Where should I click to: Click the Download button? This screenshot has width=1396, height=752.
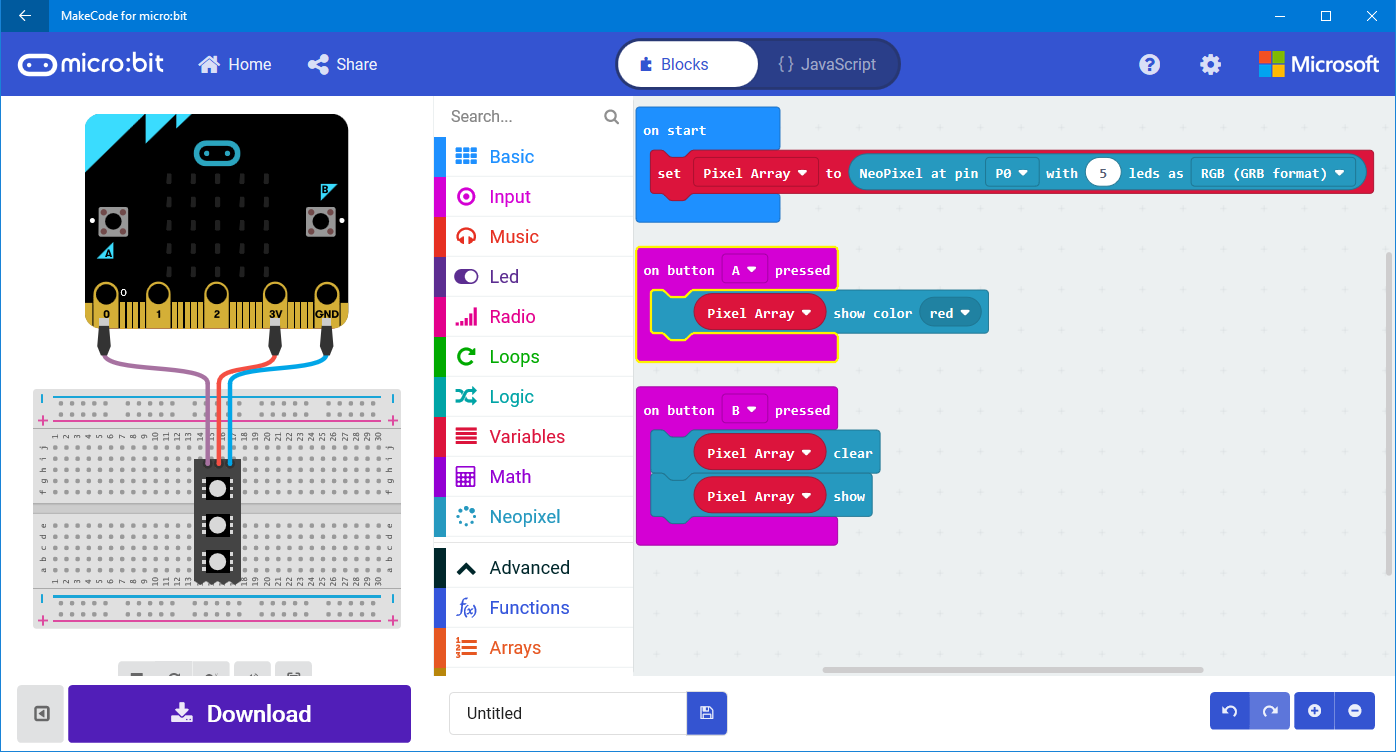click(240, 713)
